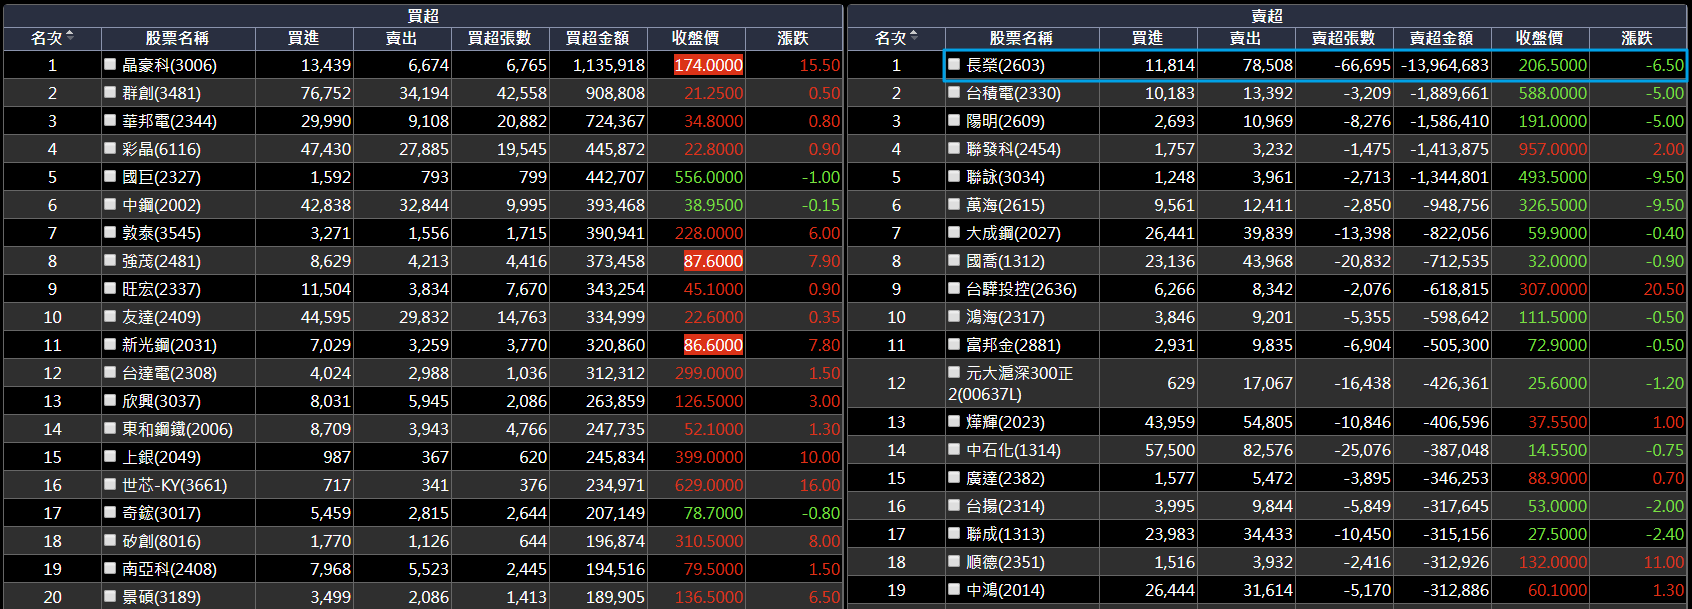Open stock 欣興(3037)
Viewport: 1692px width, 609px height.
161,401
